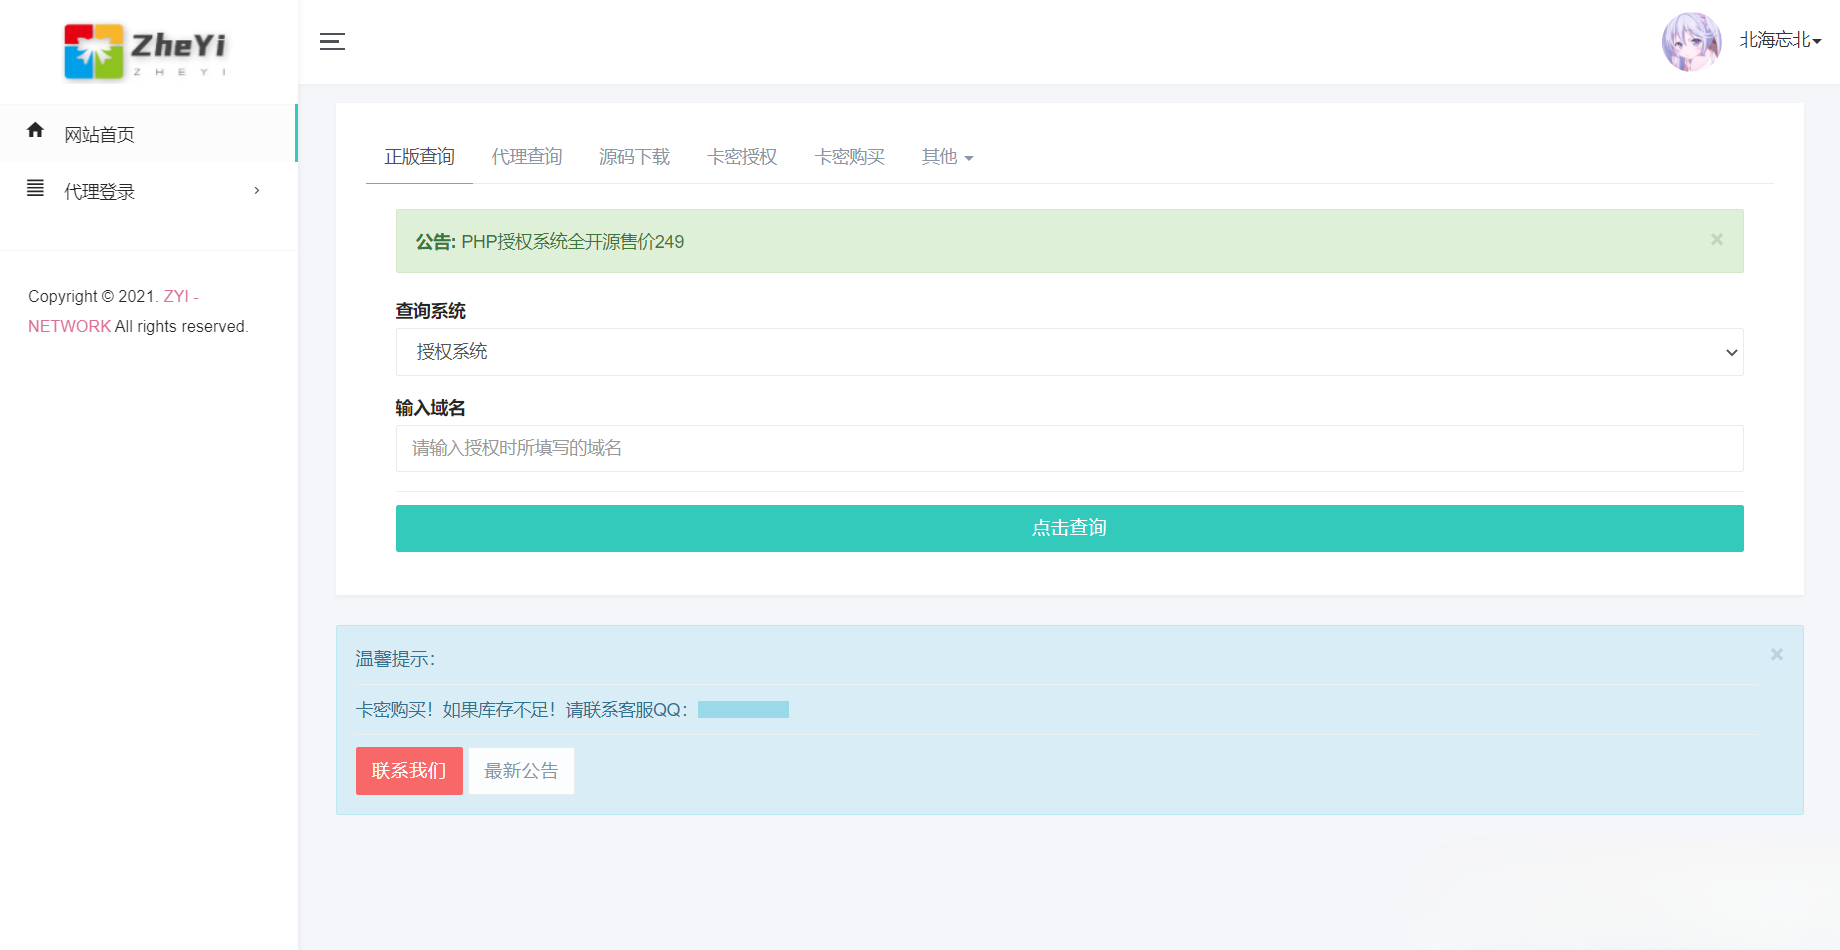This screenshot has width=1840, height=950.
Task: Switch to the 源码下载 tab
Action: tap(634, 156)
